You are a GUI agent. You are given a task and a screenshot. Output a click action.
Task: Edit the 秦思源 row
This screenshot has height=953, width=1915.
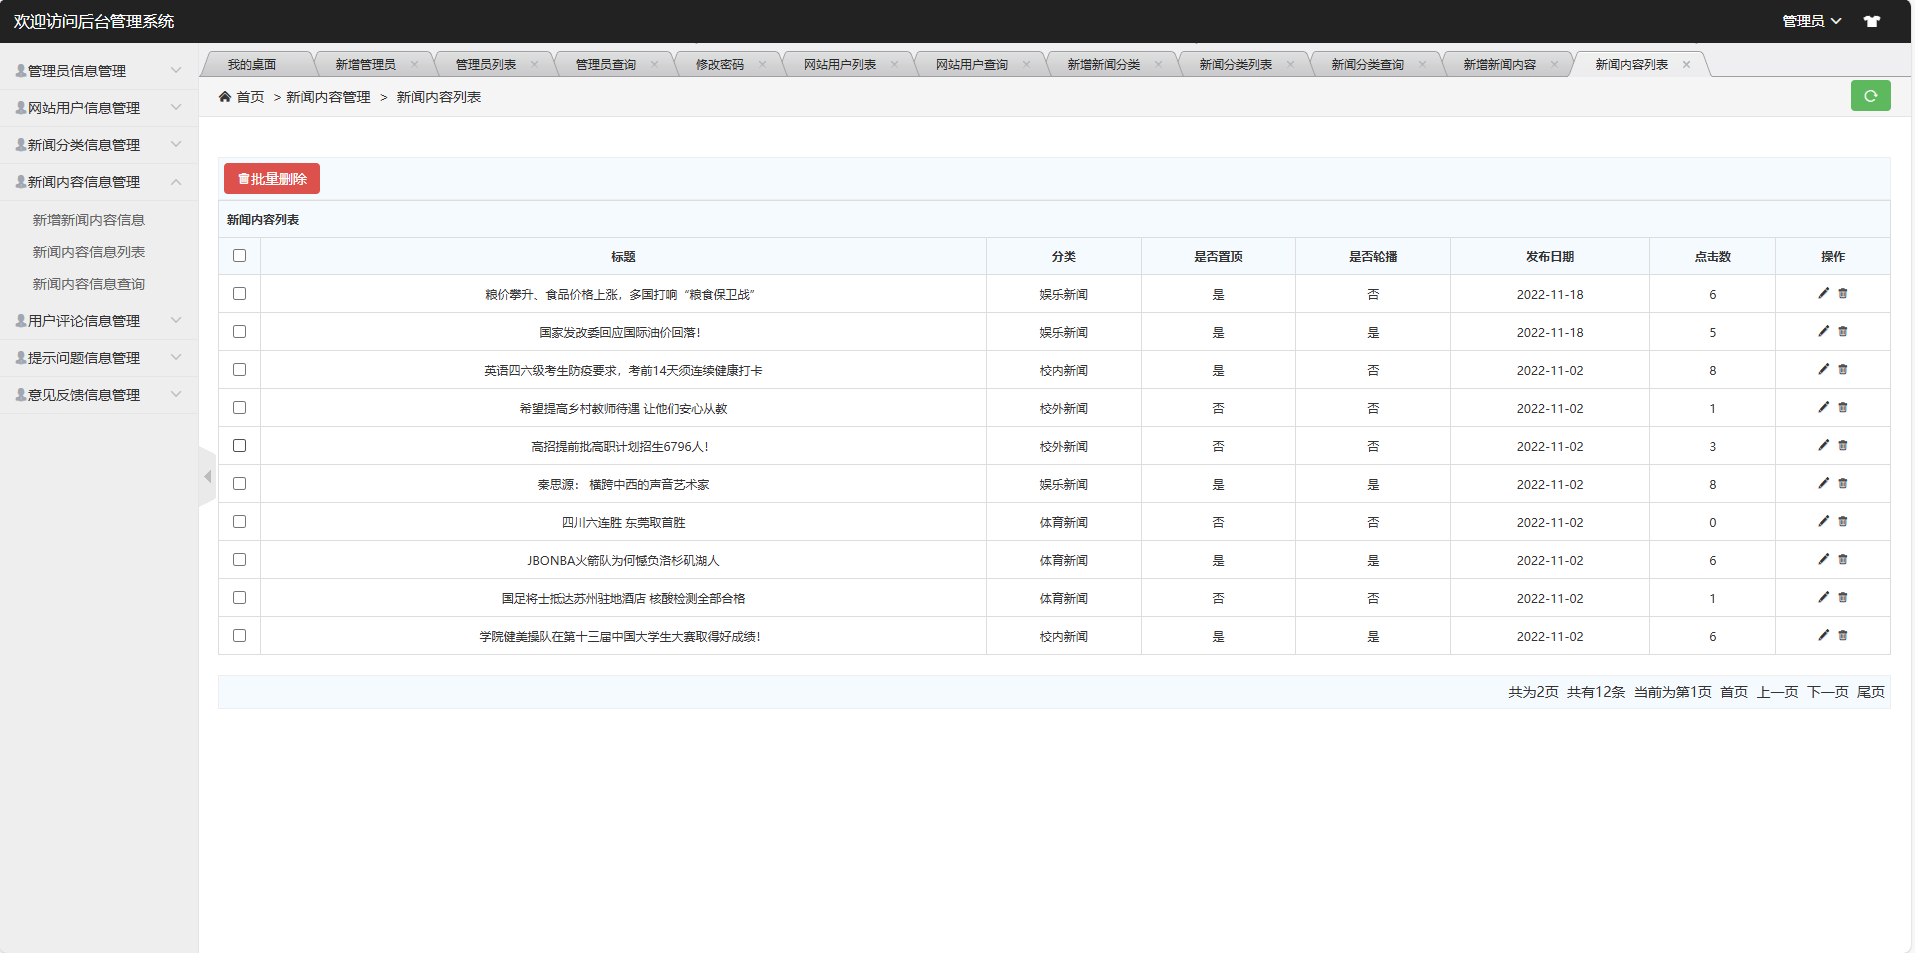coord(1823,483)
